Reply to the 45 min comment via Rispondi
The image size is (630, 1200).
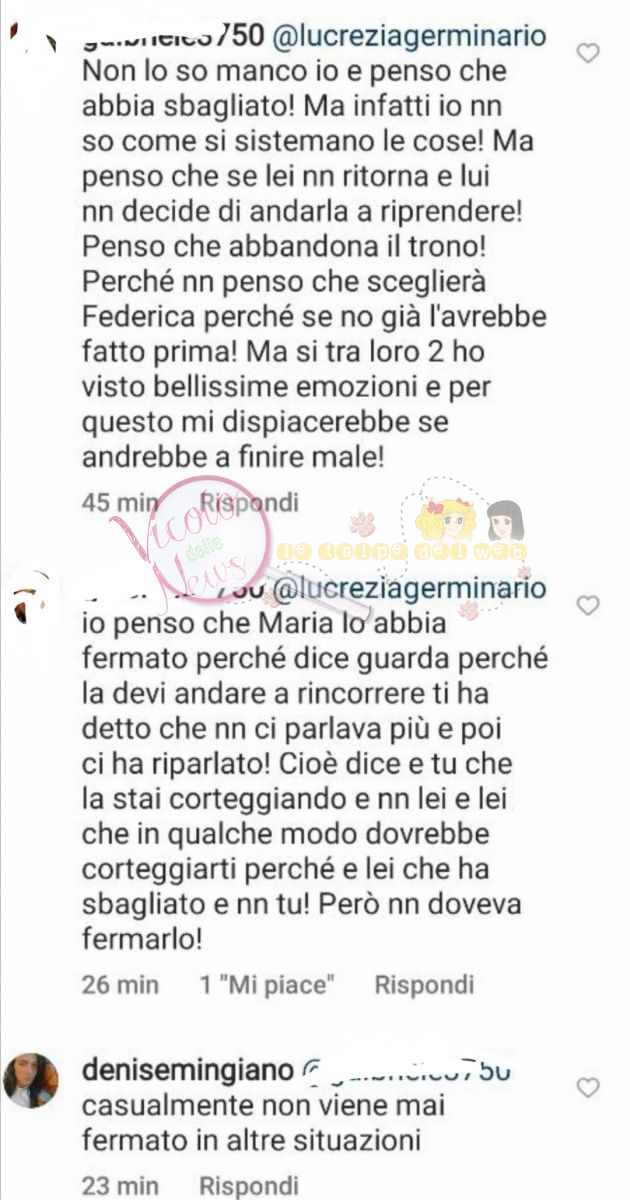pyautogui.click(x=250, y=502)
